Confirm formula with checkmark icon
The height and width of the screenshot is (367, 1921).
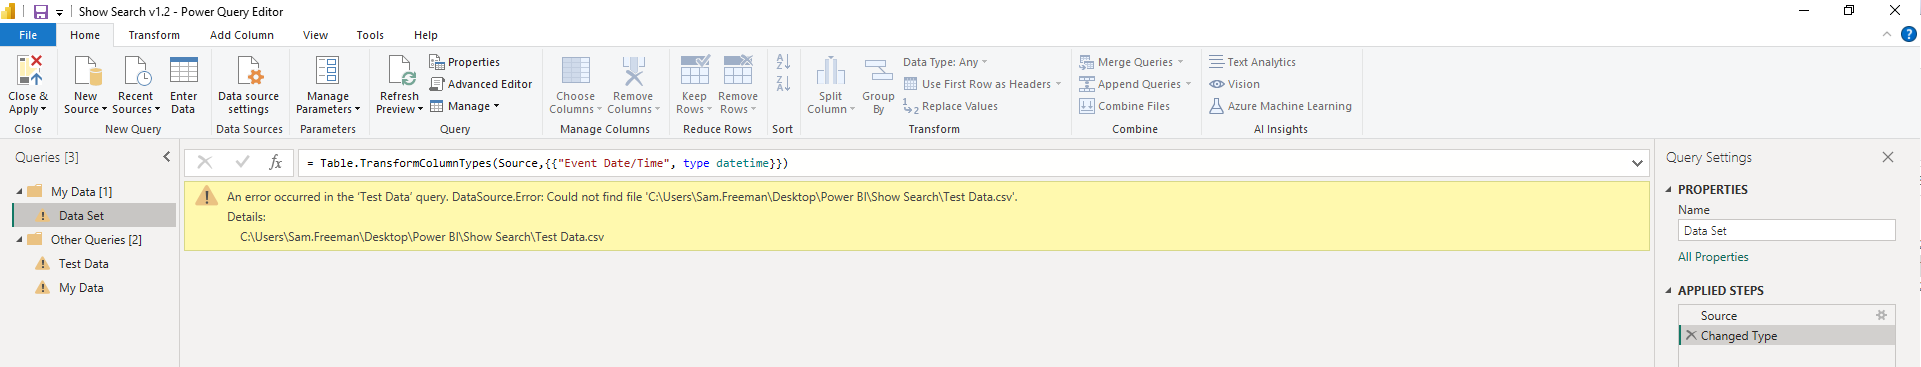coord(242,162)
